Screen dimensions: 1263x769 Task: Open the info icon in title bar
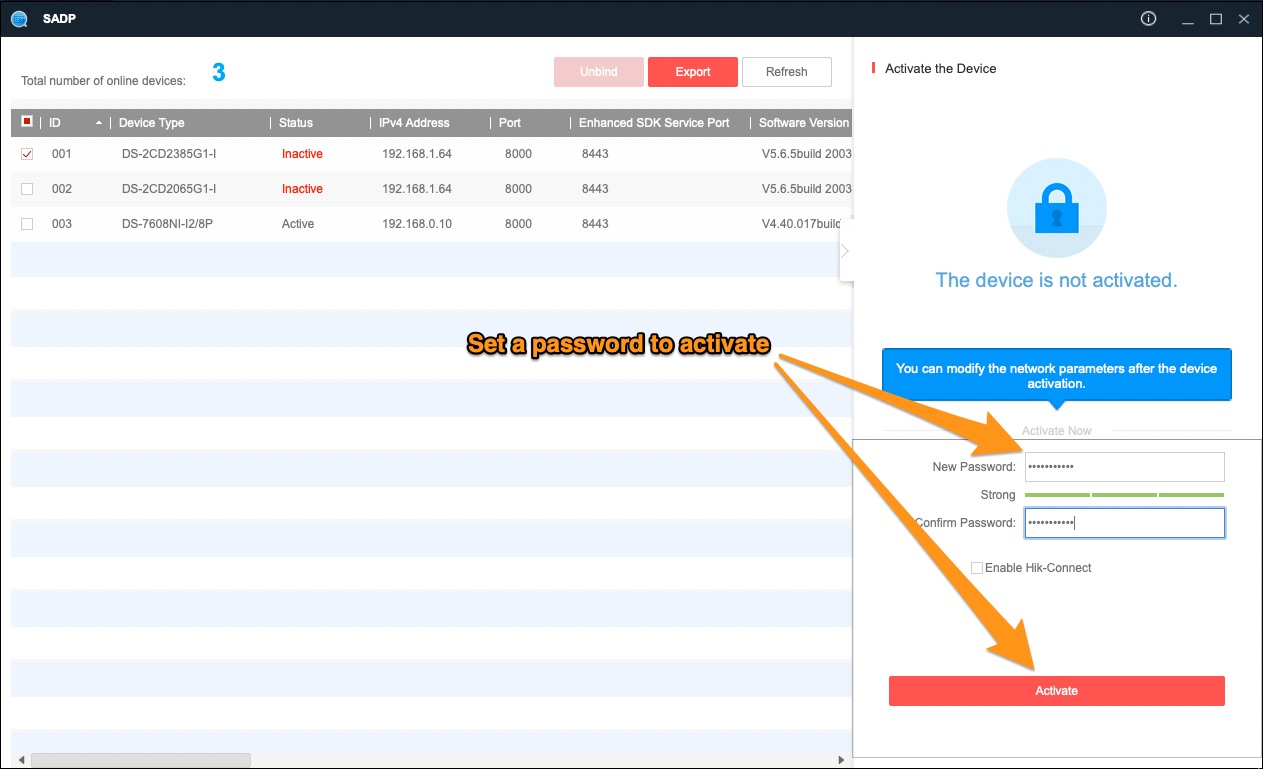(x=1148, y=19)
